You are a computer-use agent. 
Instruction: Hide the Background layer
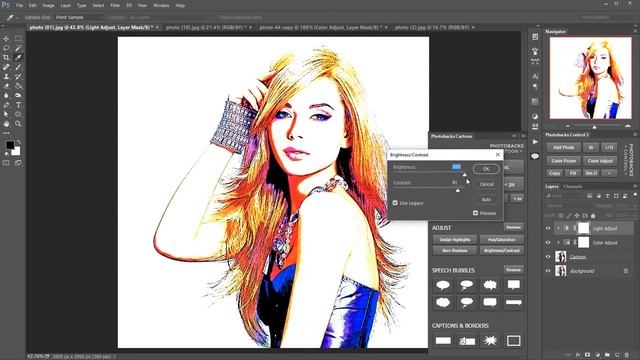click(x=548, y=271)
